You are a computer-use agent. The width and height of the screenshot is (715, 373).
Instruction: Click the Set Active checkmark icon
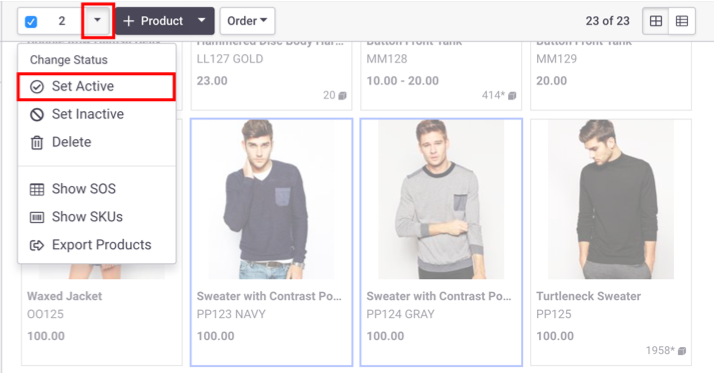tap(36, 87)
